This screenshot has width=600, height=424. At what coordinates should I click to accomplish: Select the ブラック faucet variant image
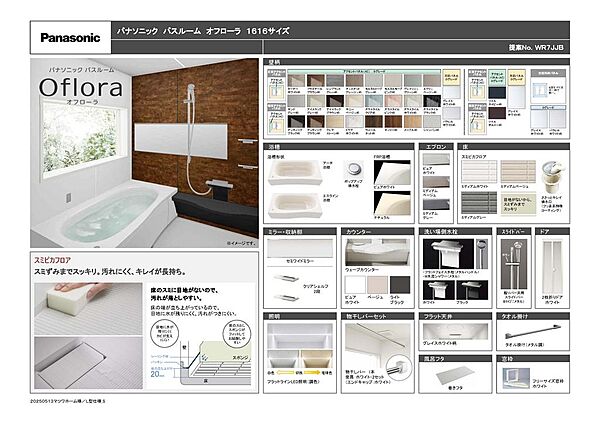472,290
